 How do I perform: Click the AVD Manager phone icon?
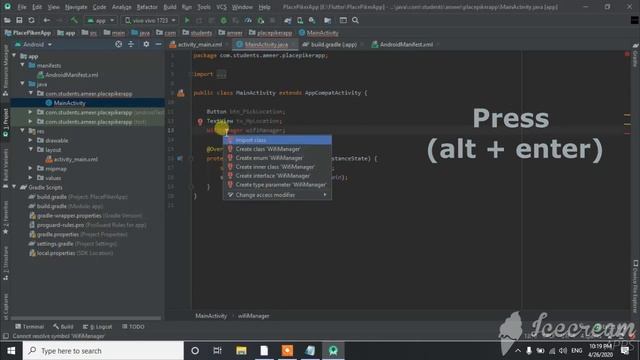click(300, 20)
